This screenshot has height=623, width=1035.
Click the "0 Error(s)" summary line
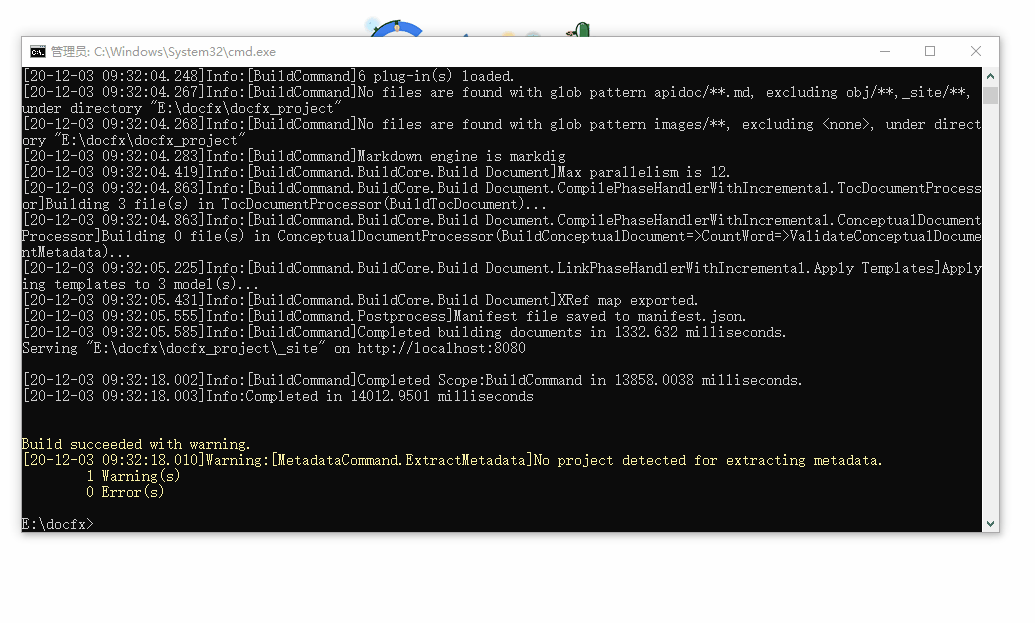pos(125,492)
